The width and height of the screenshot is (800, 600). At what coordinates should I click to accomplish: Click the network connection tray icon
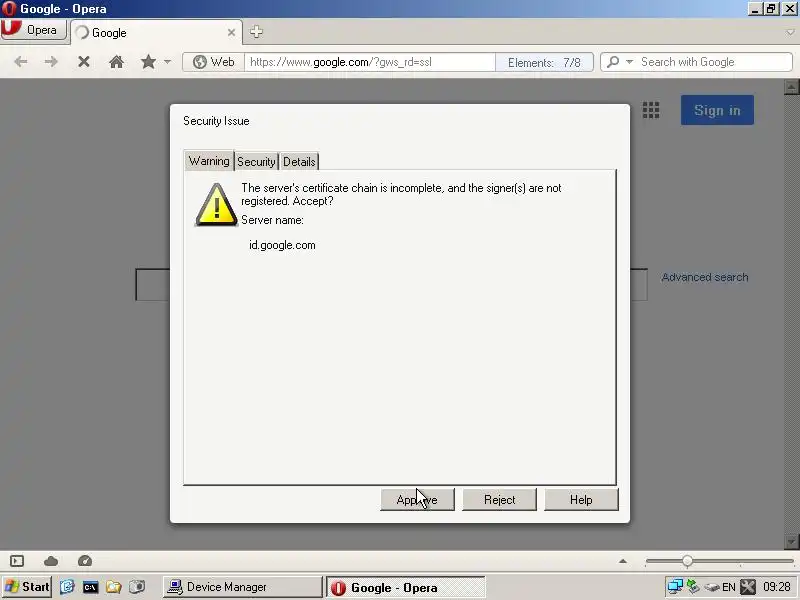tap(675, 587)
